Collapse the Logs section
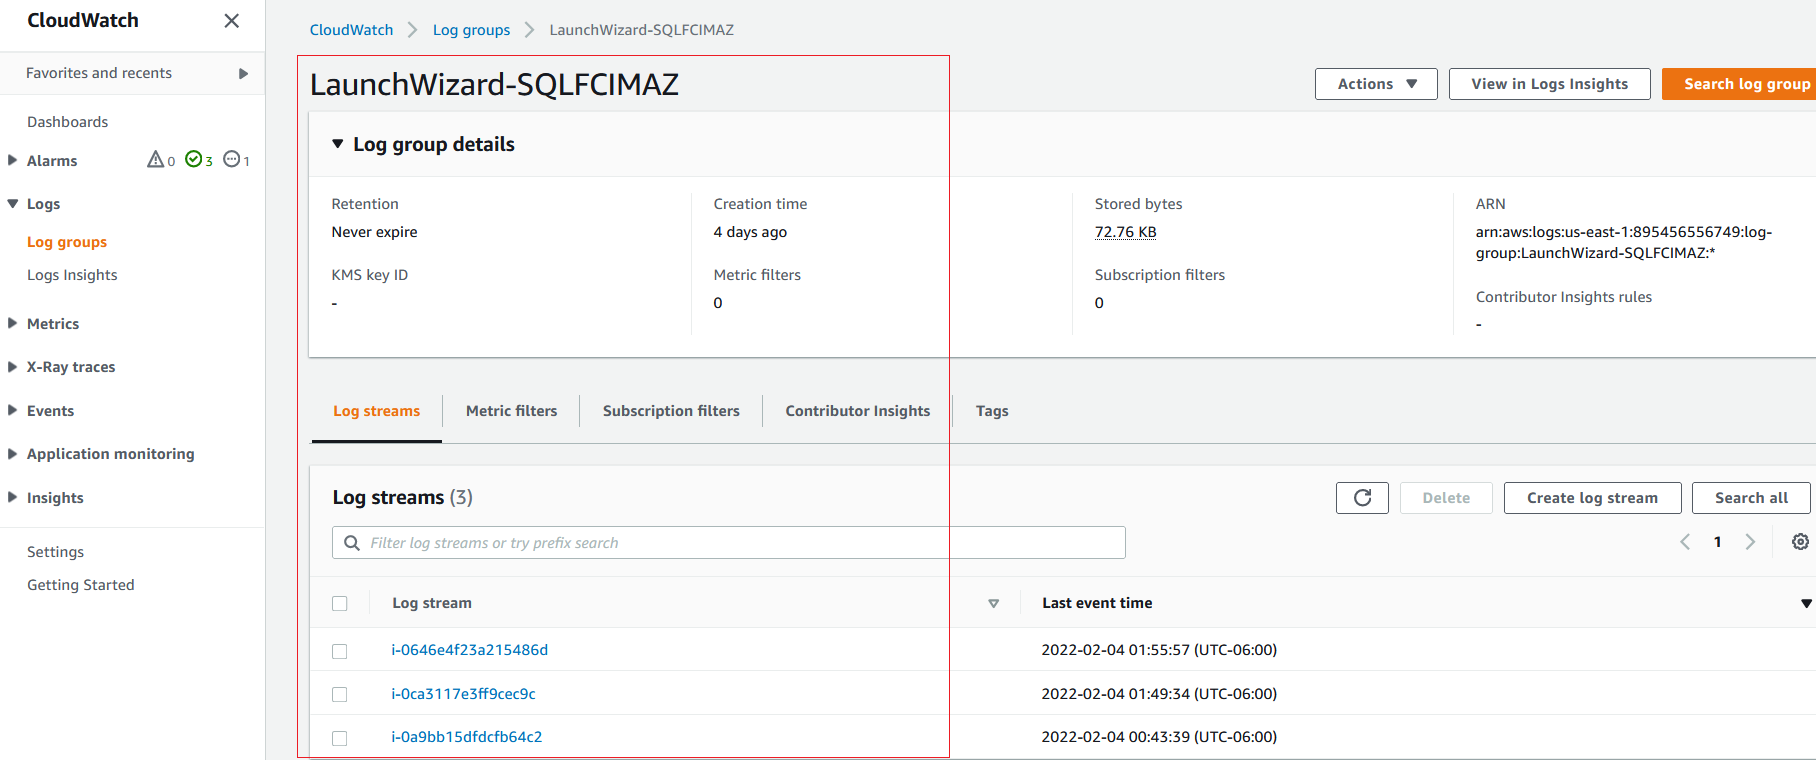The width and height of the screenshot is (1816, 760). [12, 203]
